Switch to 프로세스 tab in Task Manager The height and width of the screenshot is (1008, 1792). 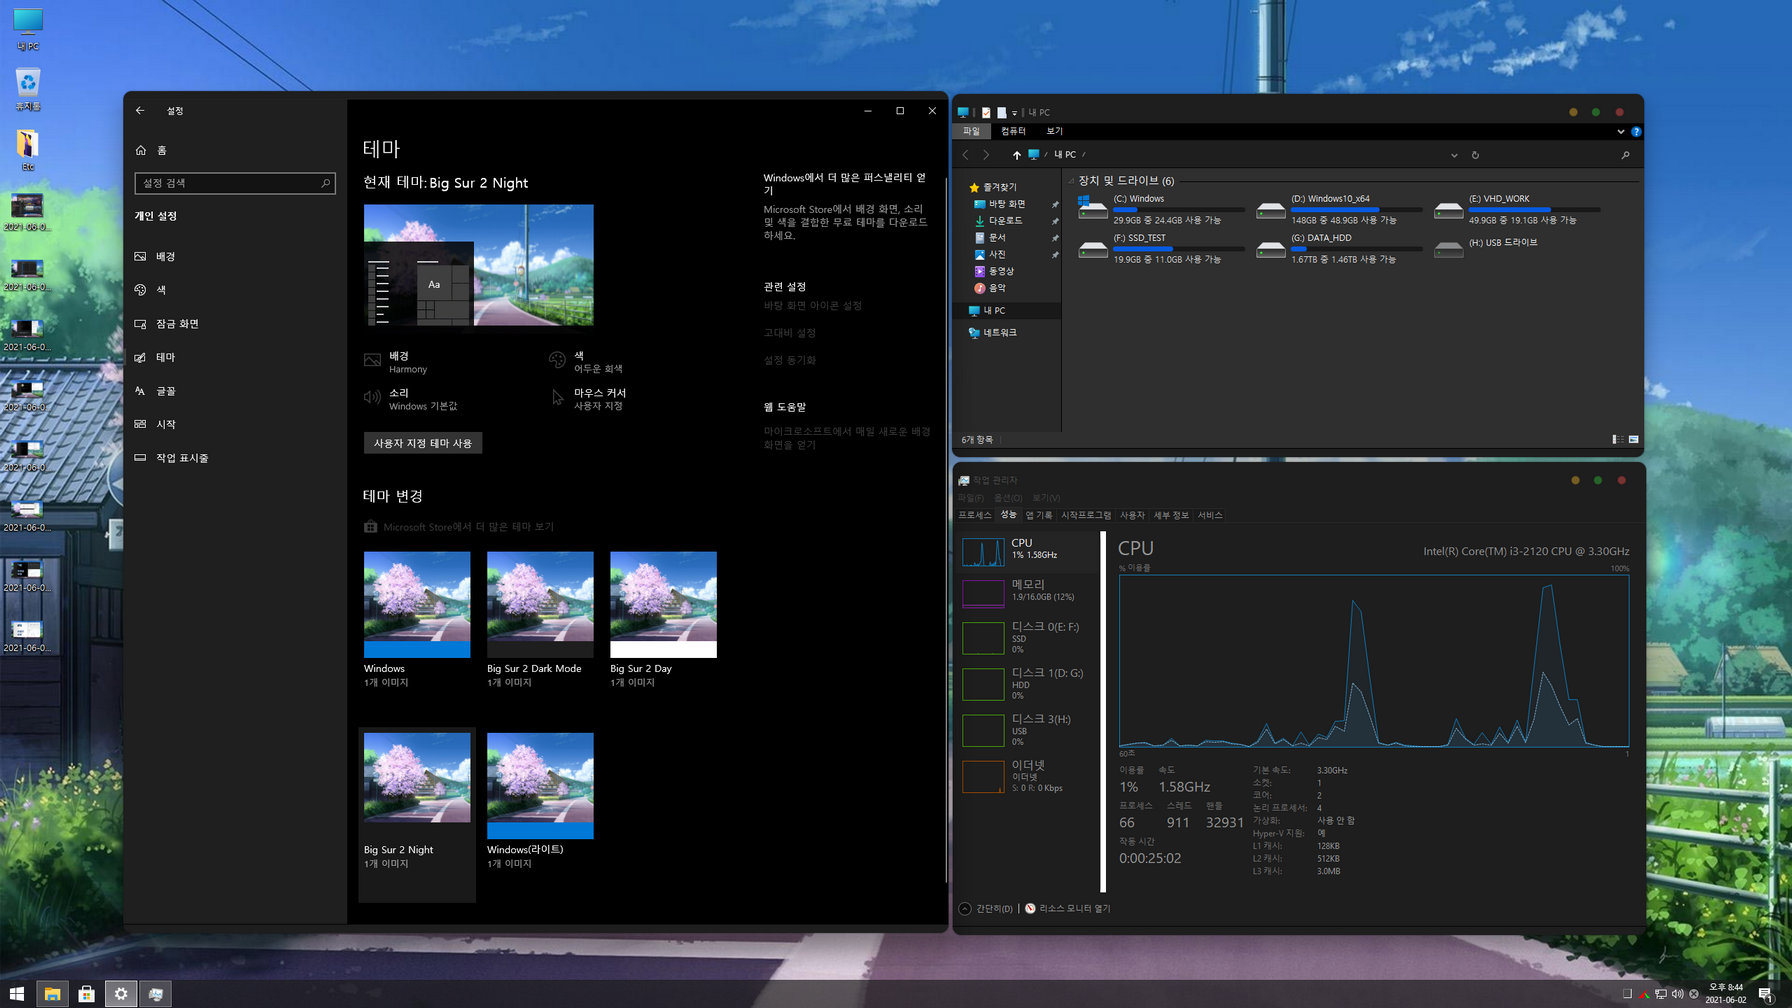click(x=975, y=516)
